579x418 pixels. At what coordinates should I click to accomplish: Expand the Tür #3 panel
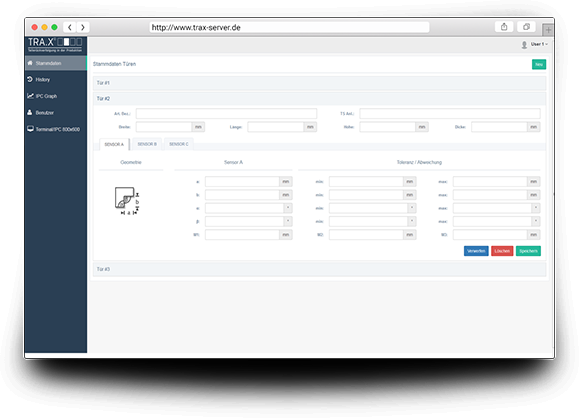[x=319, y=269]
